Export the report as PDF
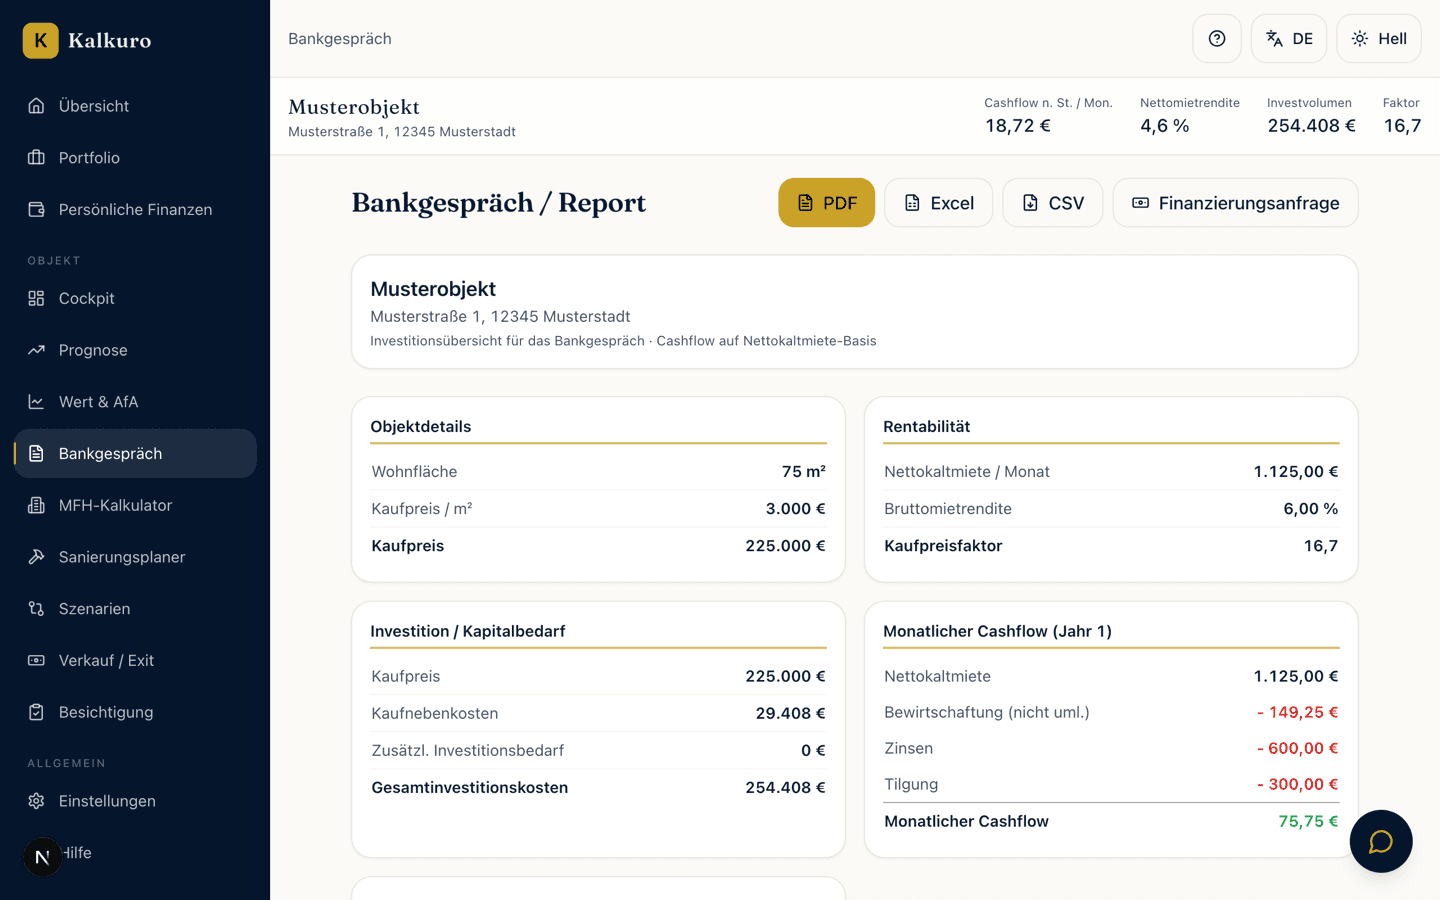This screenshot has height=900, width=1440. point(827,203)
